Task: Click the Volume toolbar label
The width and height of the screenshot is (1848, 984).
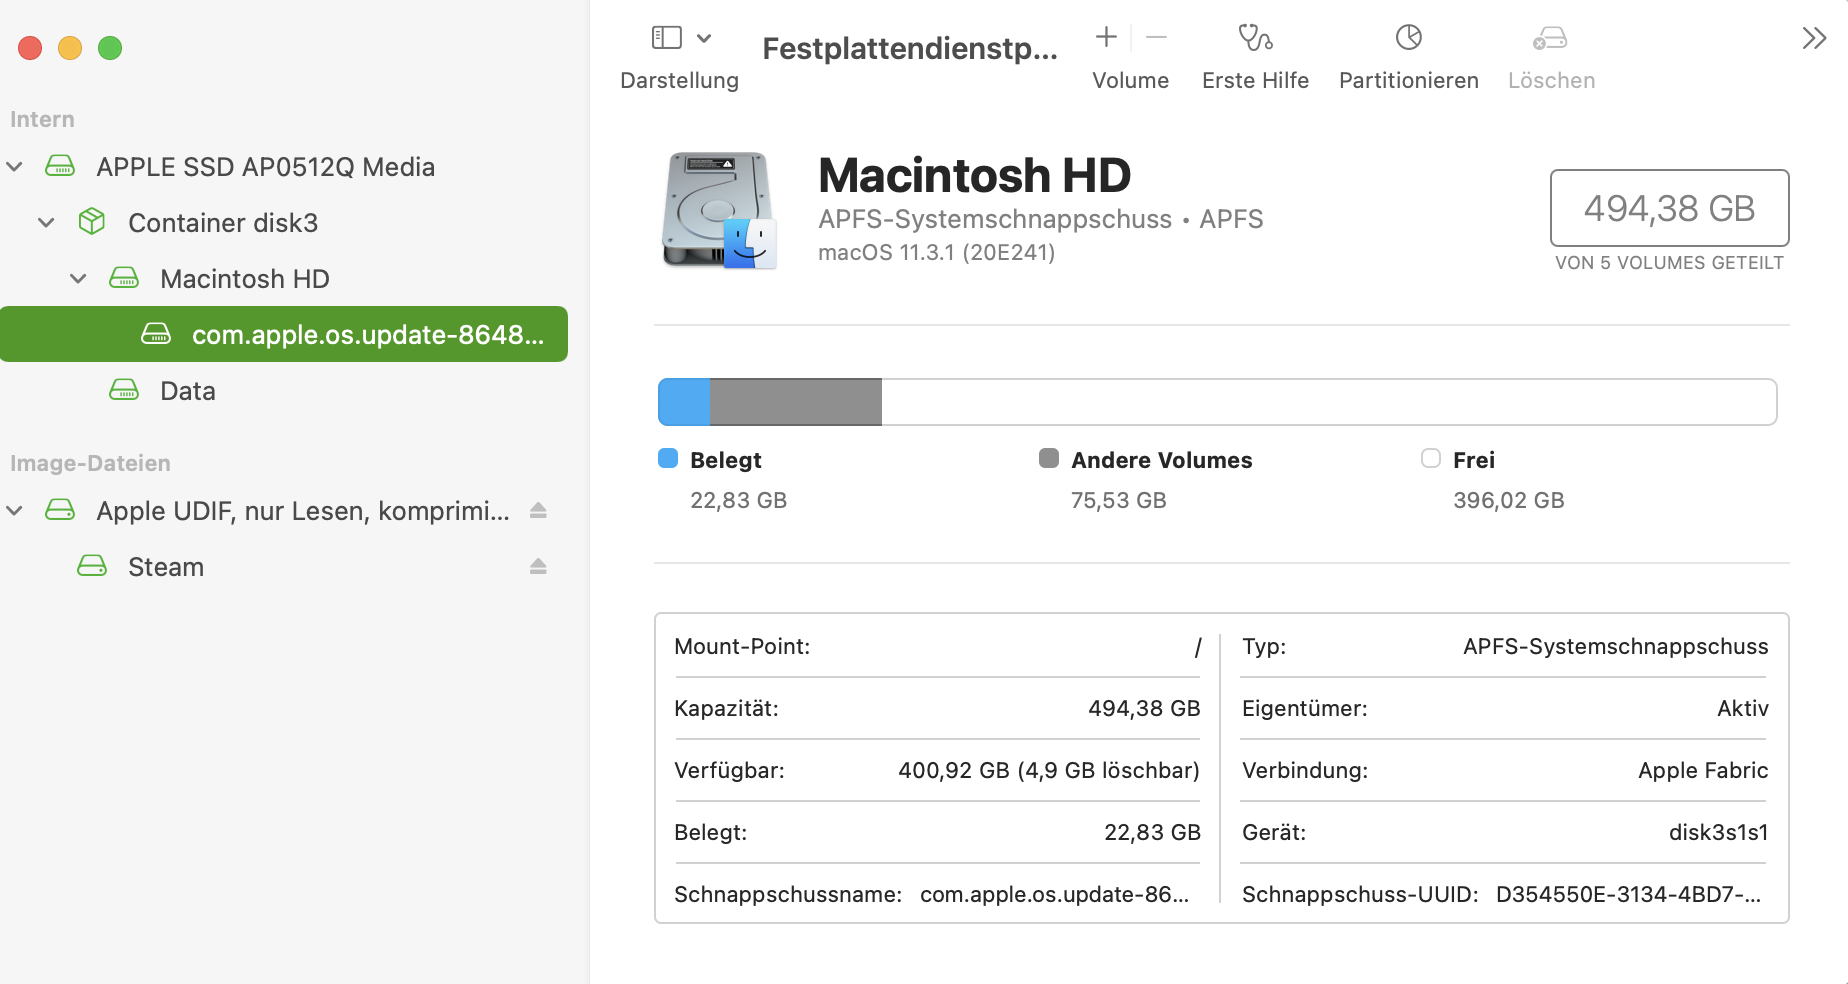Action: pos(1131,81)
